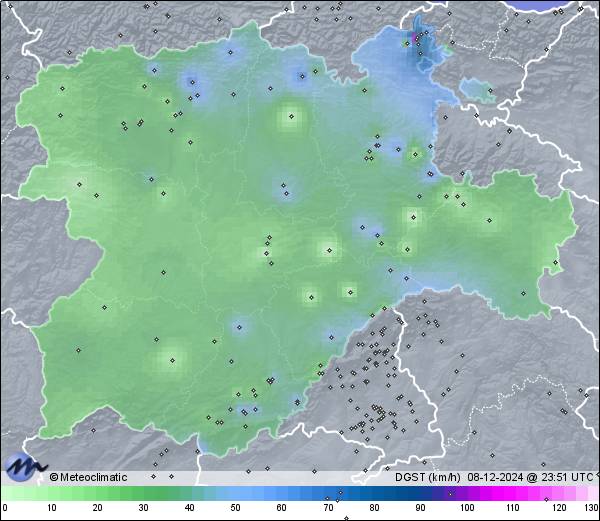
Task: Select the 110 value on the scale
Action: 513,508
